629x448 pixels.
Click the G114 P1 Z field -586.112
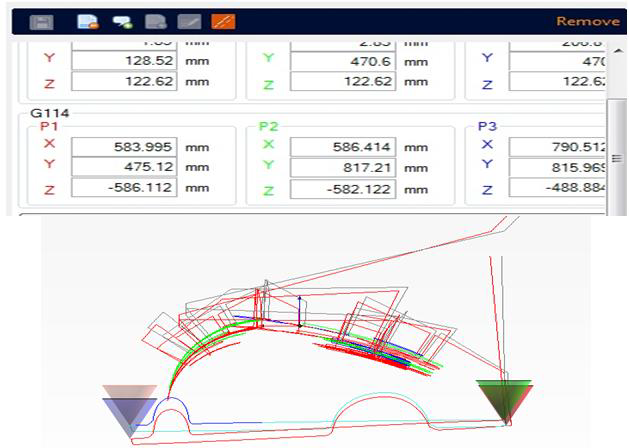tap(124, 187)
